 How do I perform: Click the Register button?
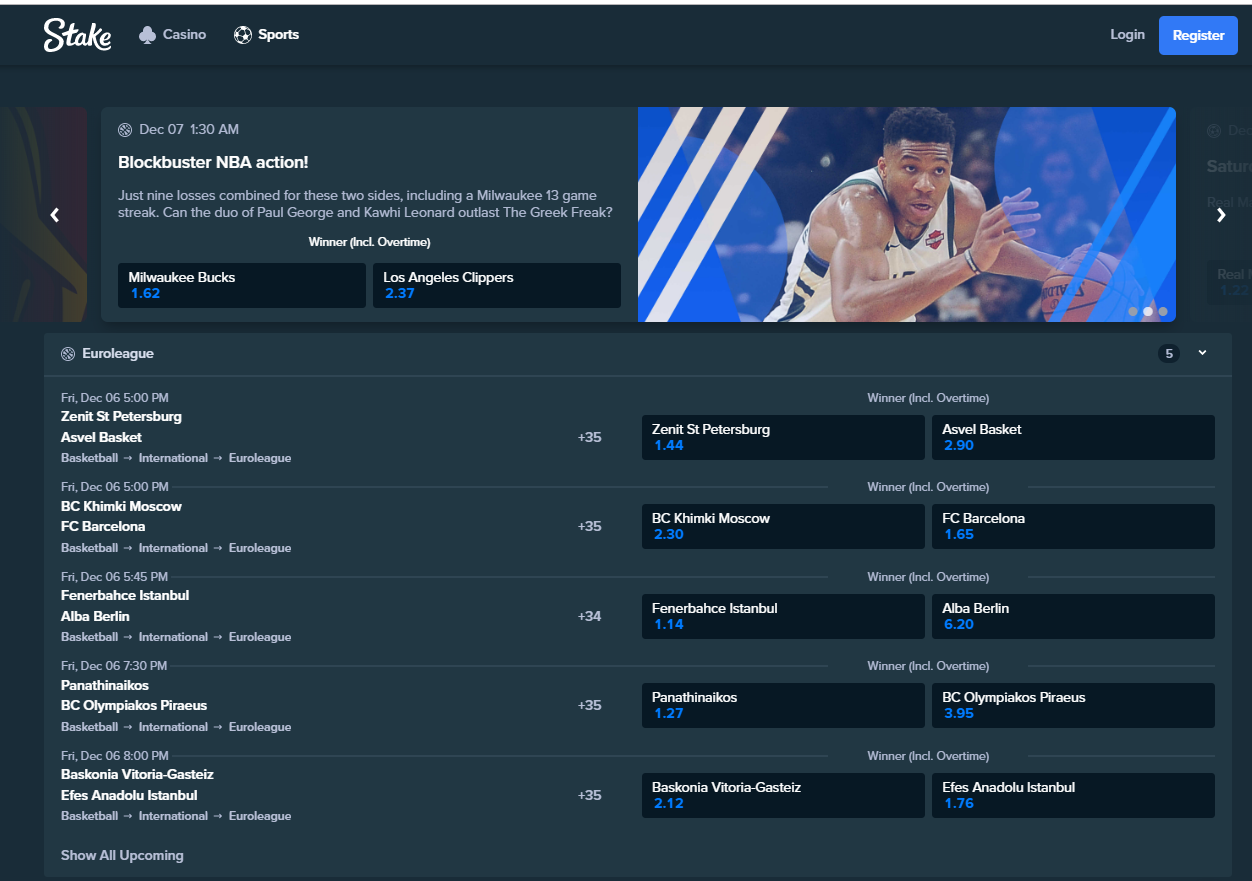coord(1198,35)
